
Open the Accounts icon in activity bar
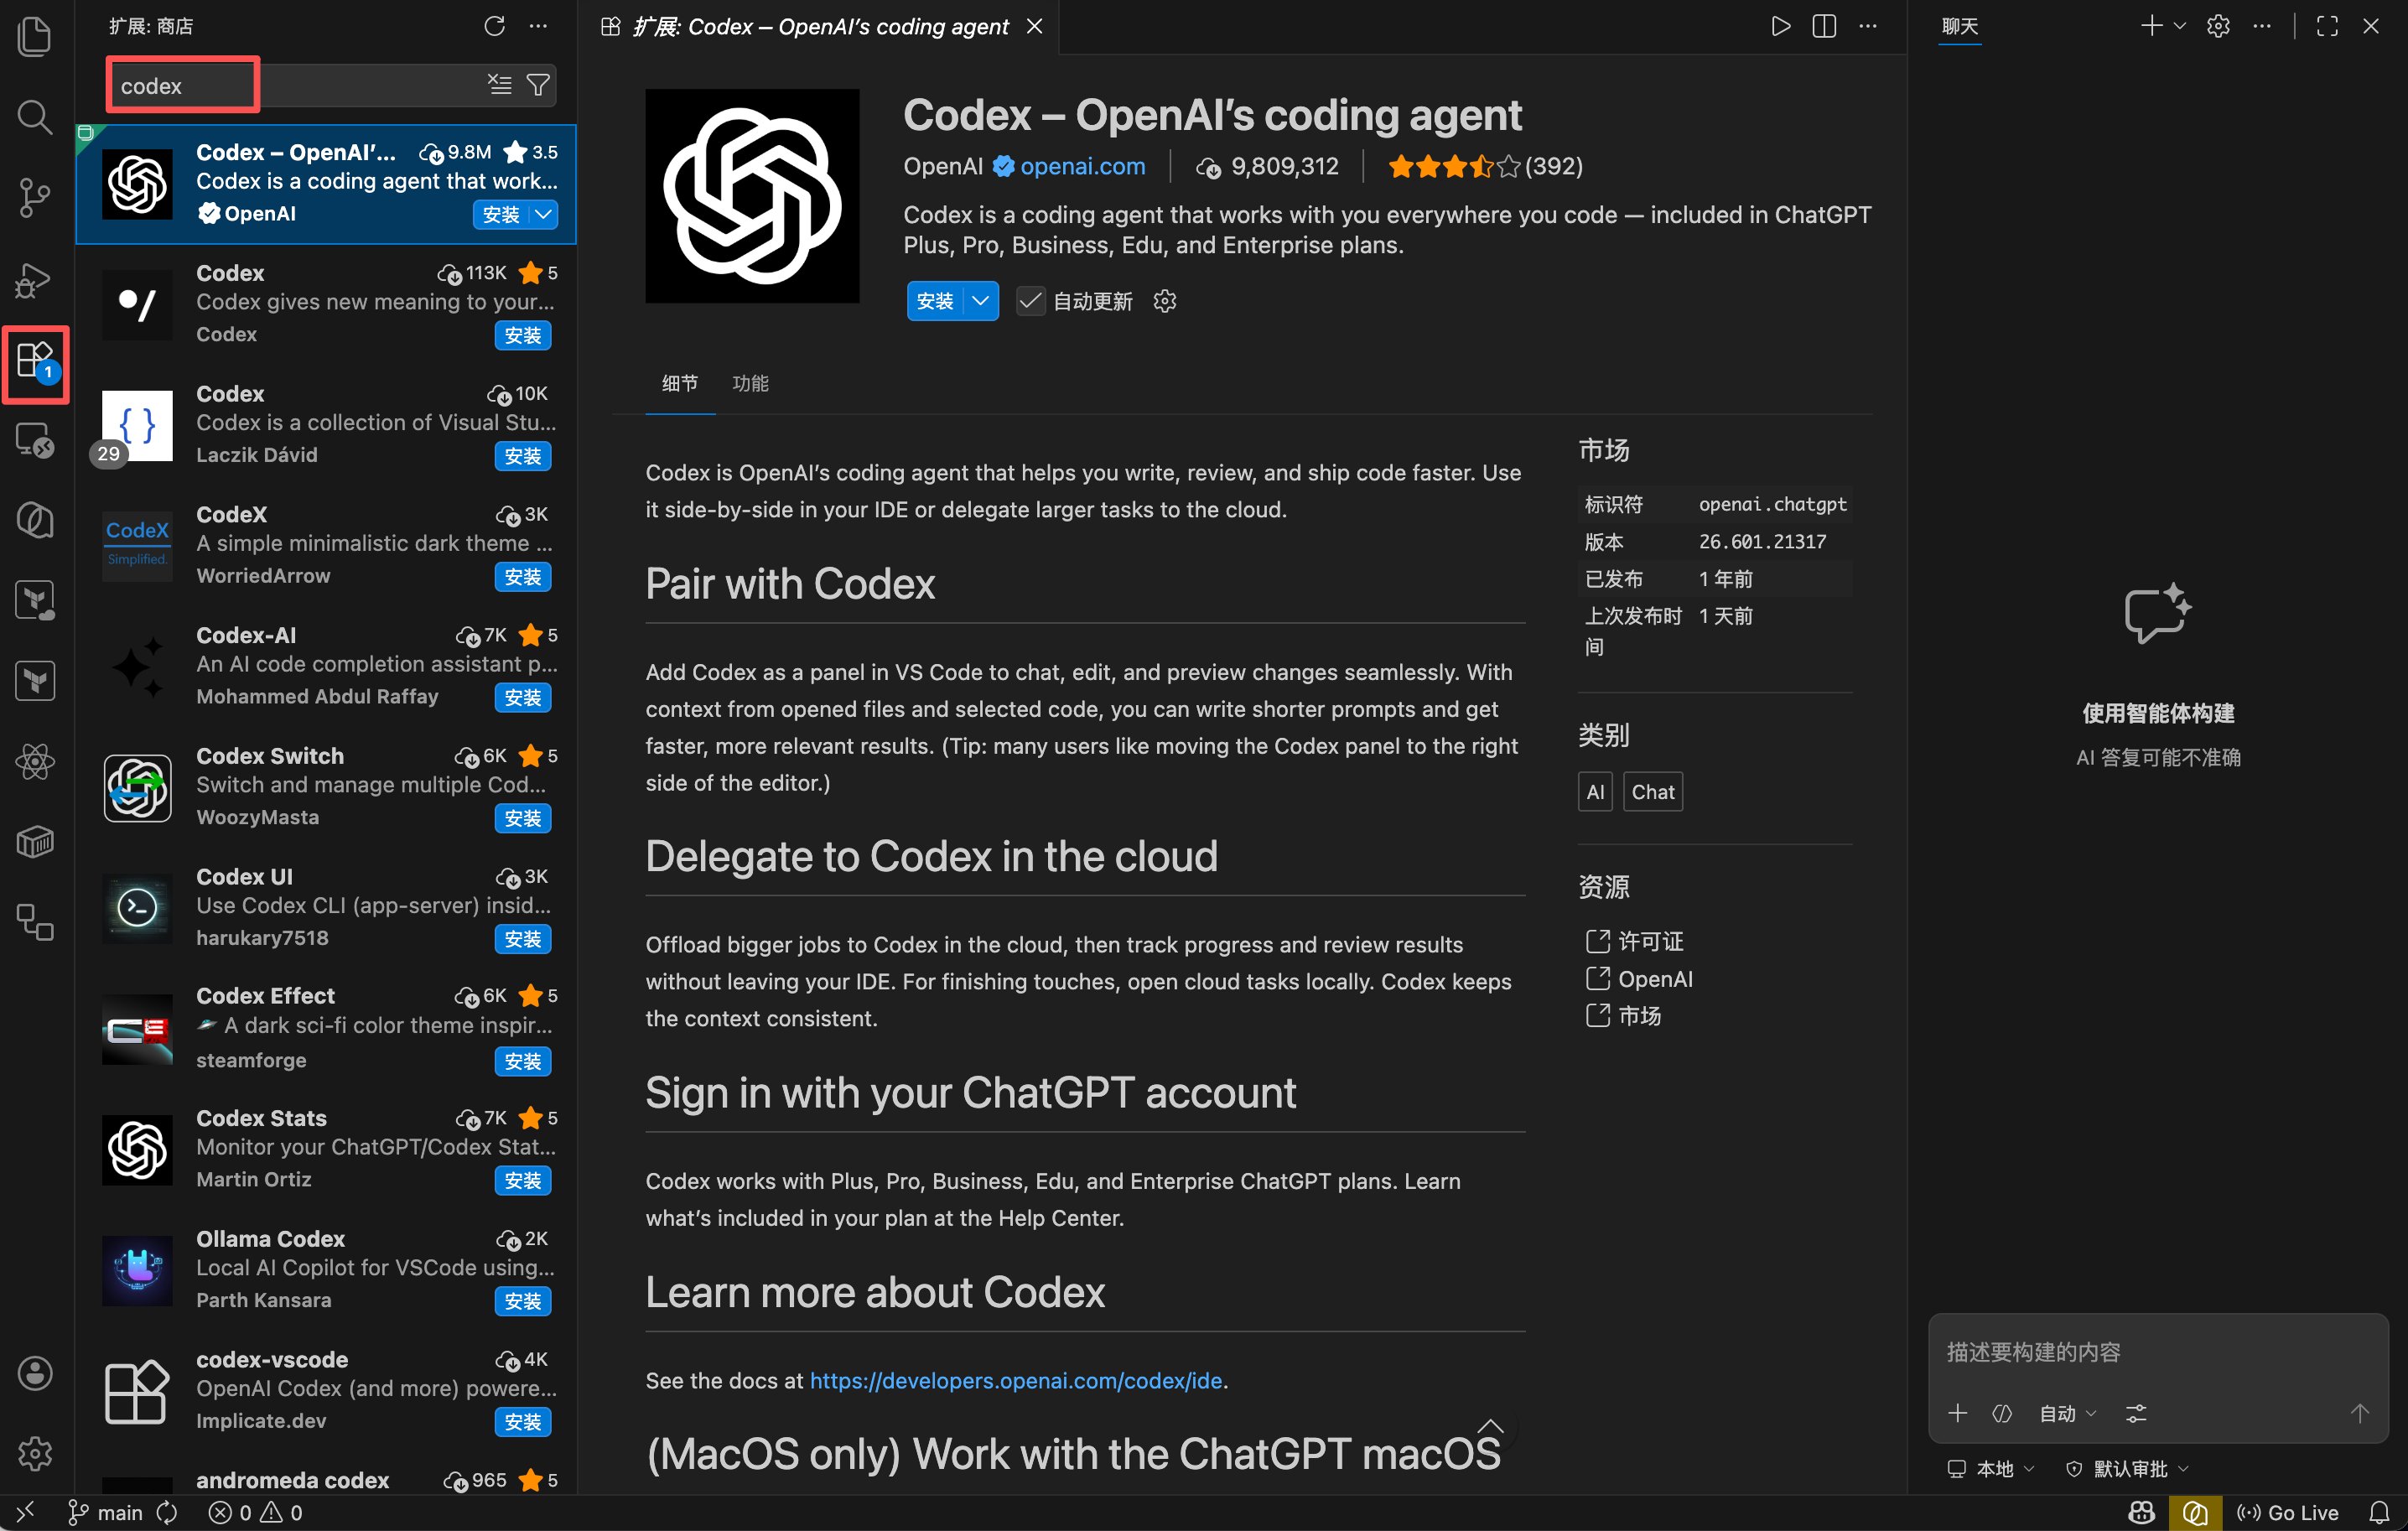[35, 1373]
